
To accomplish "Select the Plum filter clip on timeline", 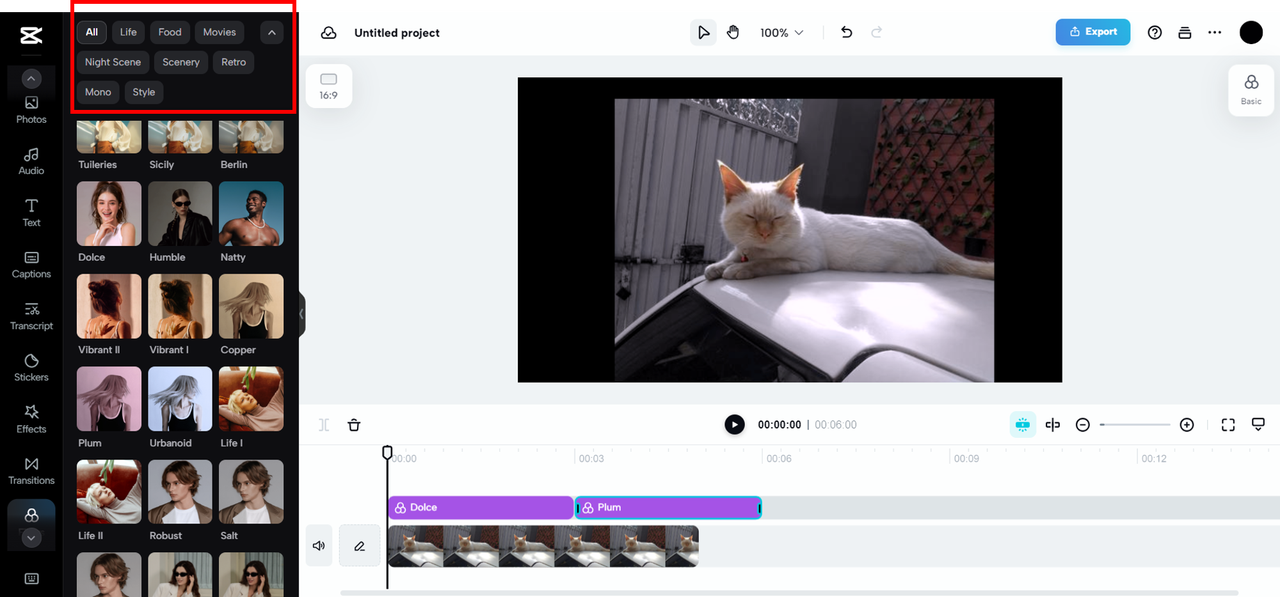I will click(x=668, y=508).
